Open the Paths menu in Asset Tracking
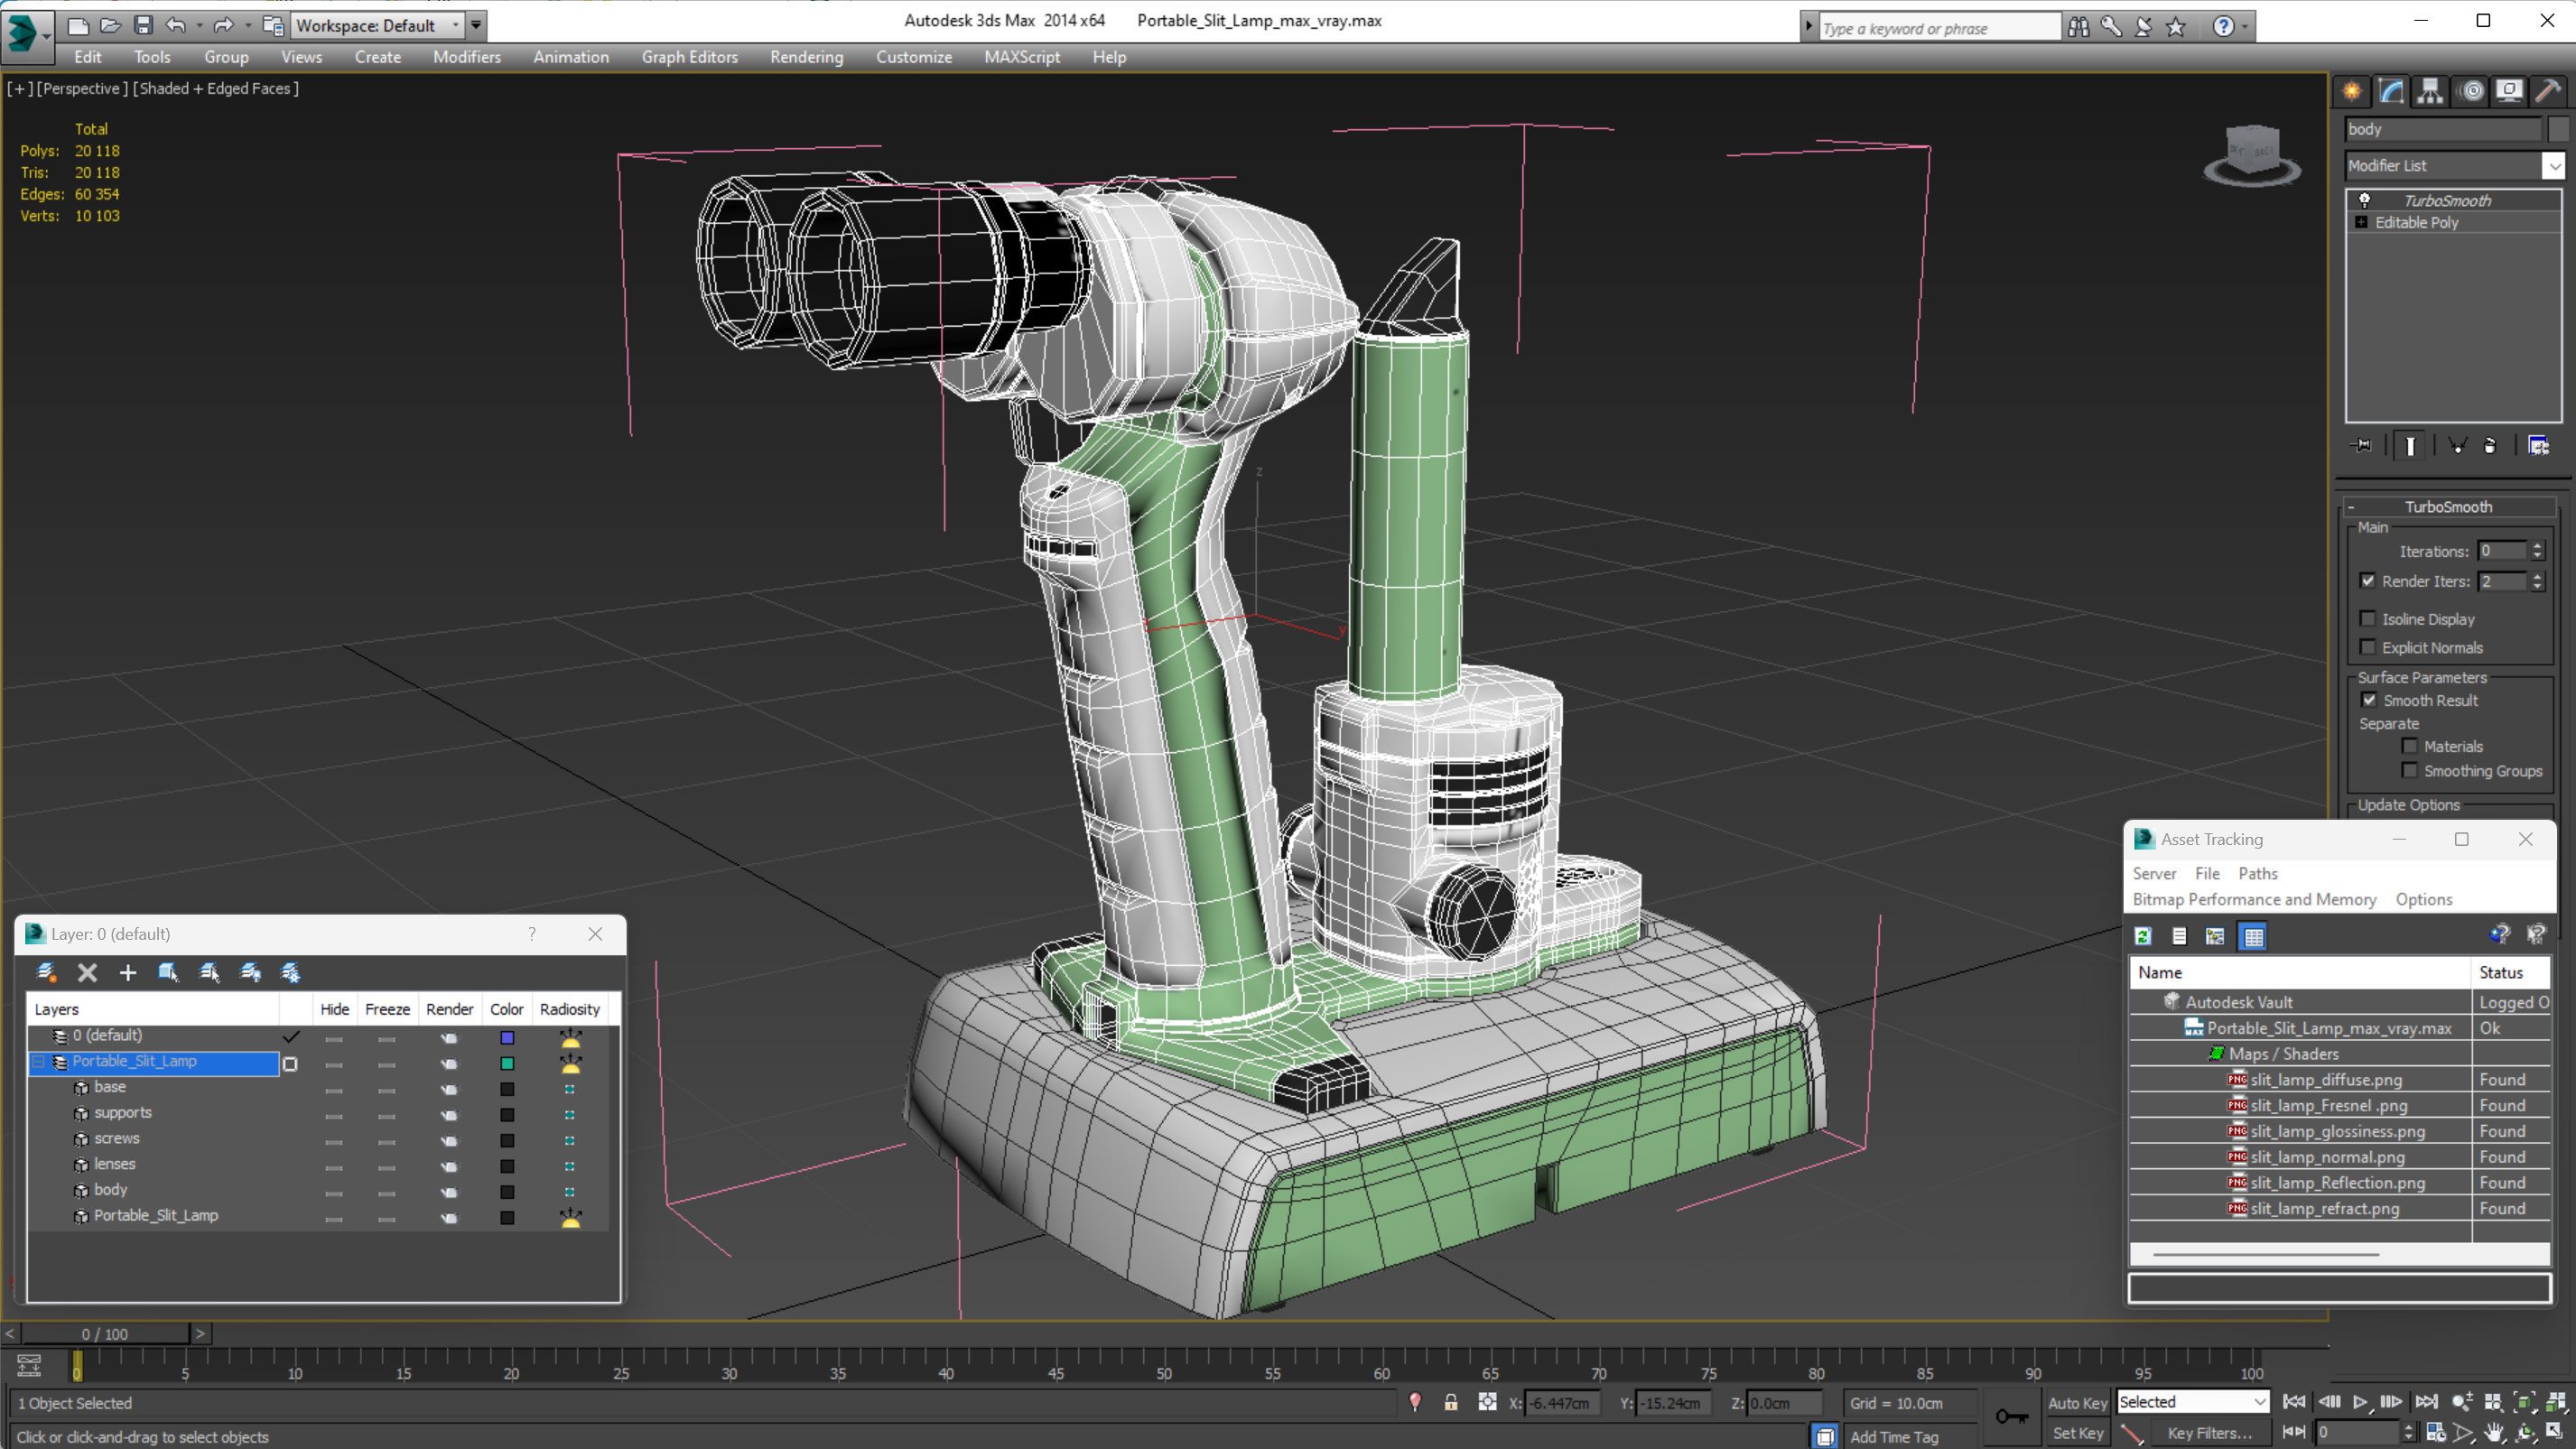 tap(2257, 873)
